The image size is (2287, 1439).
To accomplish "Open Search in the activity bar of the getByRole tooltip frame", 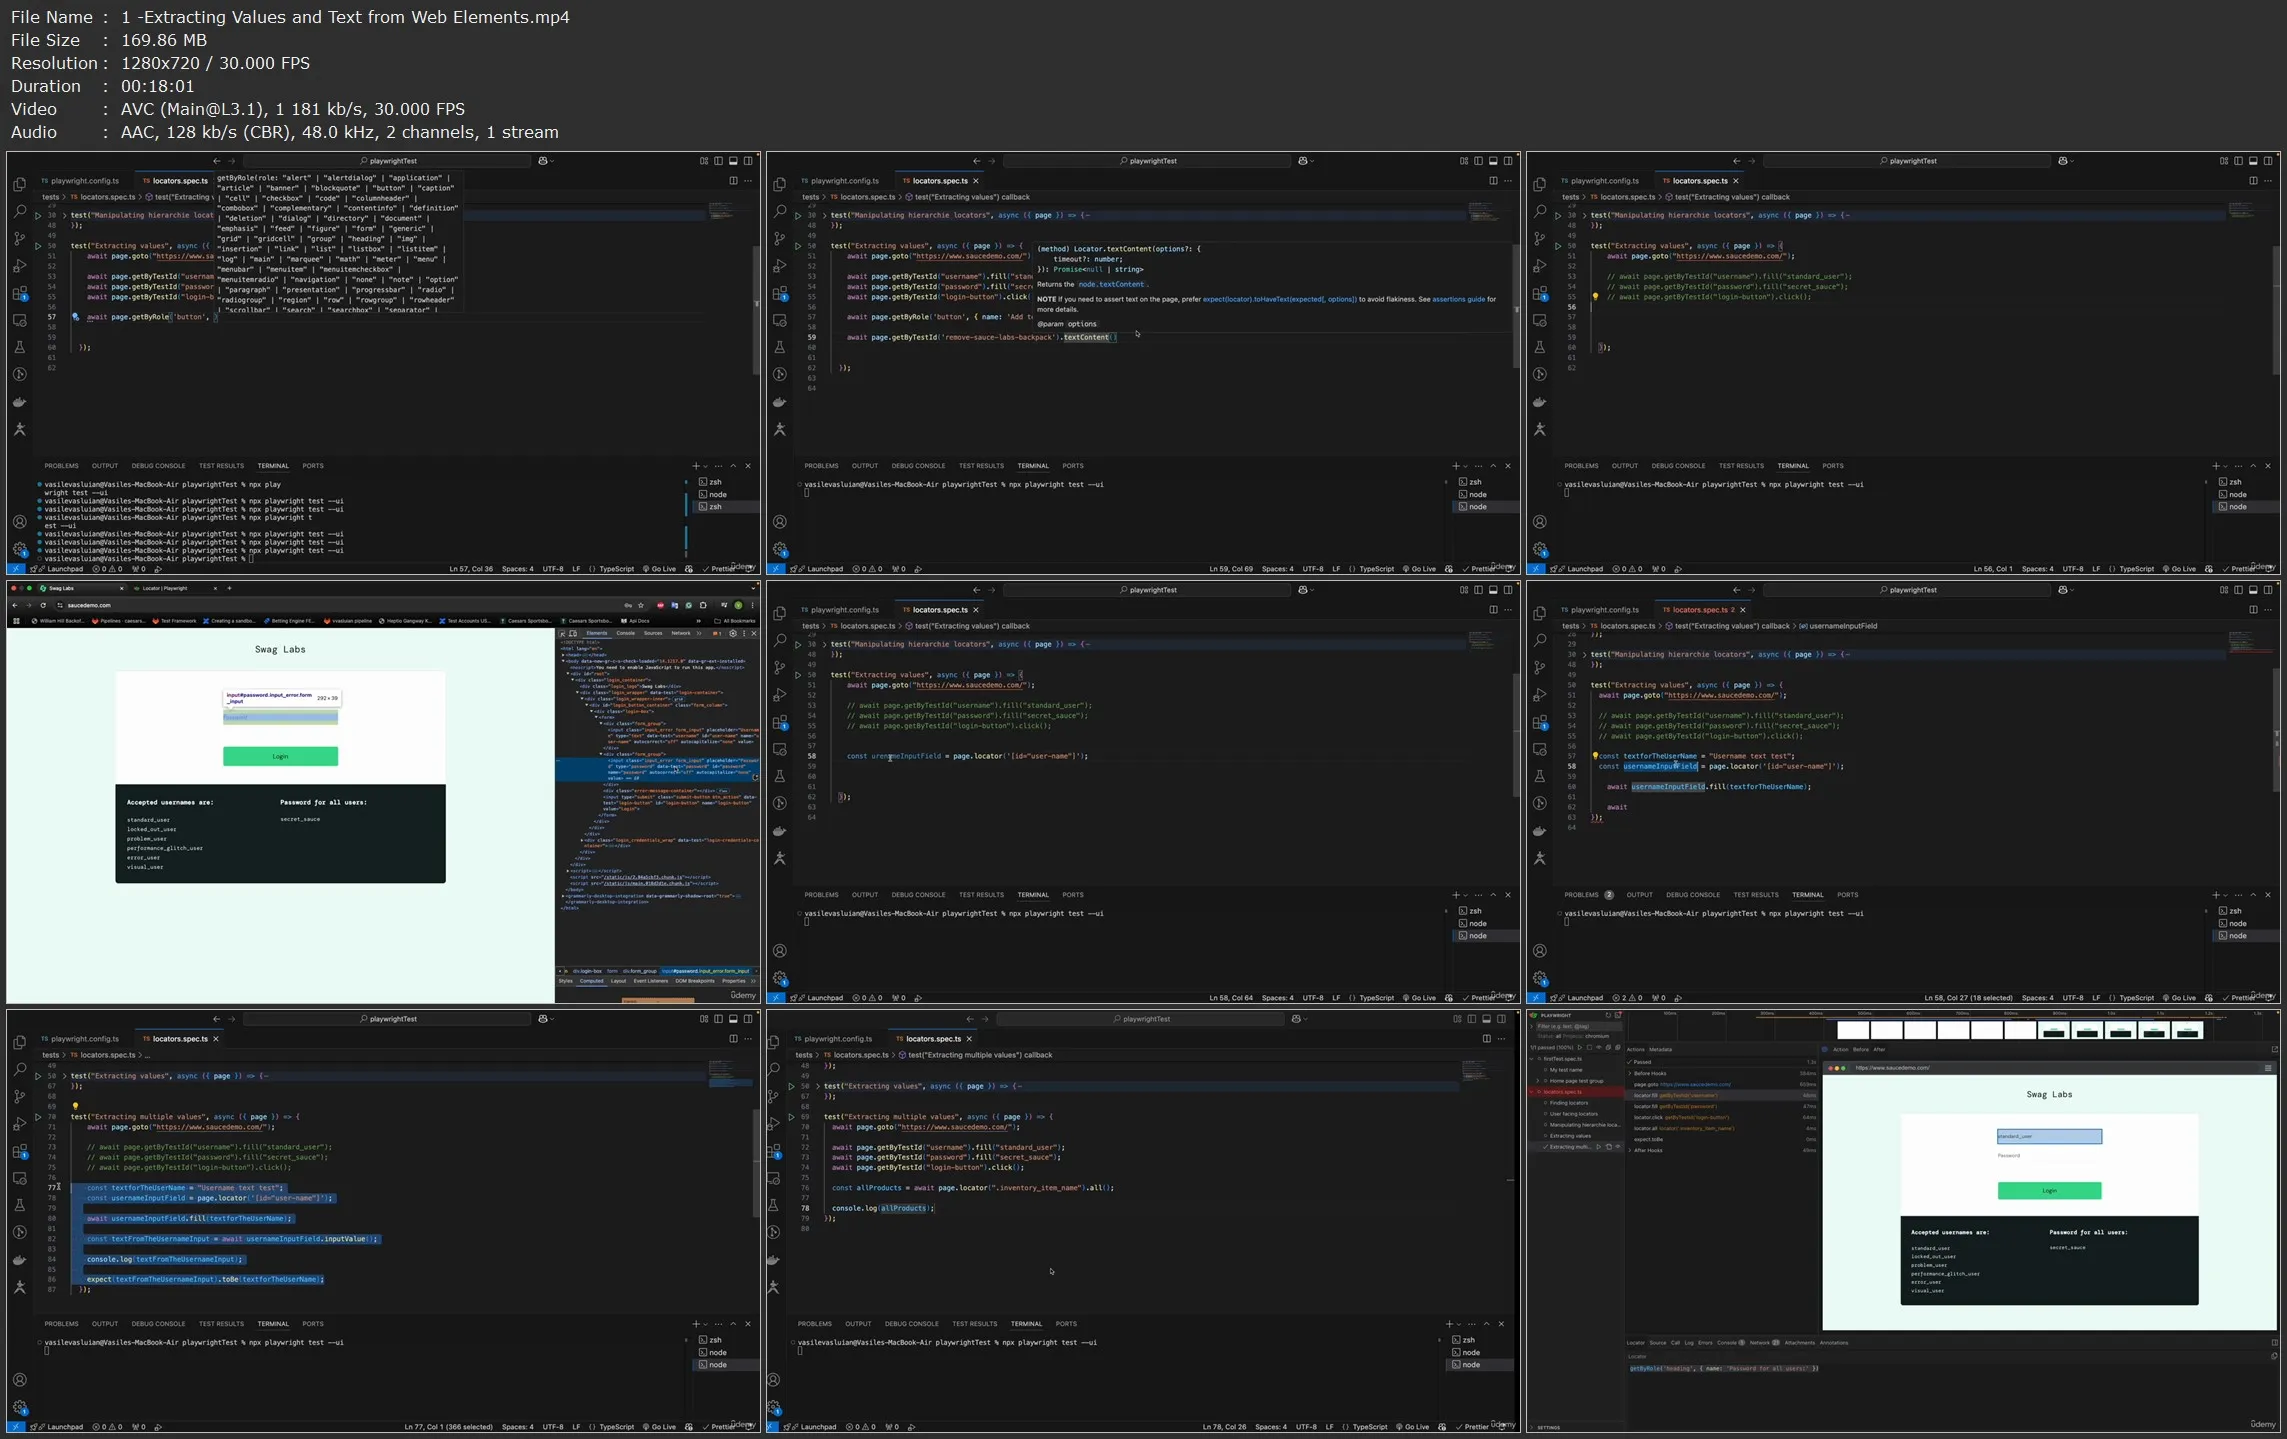I will 19,212.
